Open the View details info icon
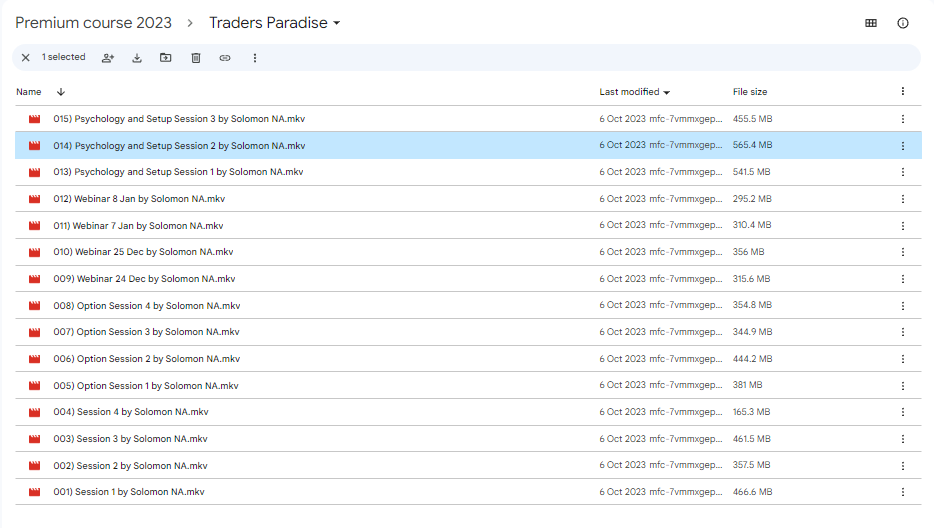This screenshot has height=528, width=934. [x=903, y=23]
